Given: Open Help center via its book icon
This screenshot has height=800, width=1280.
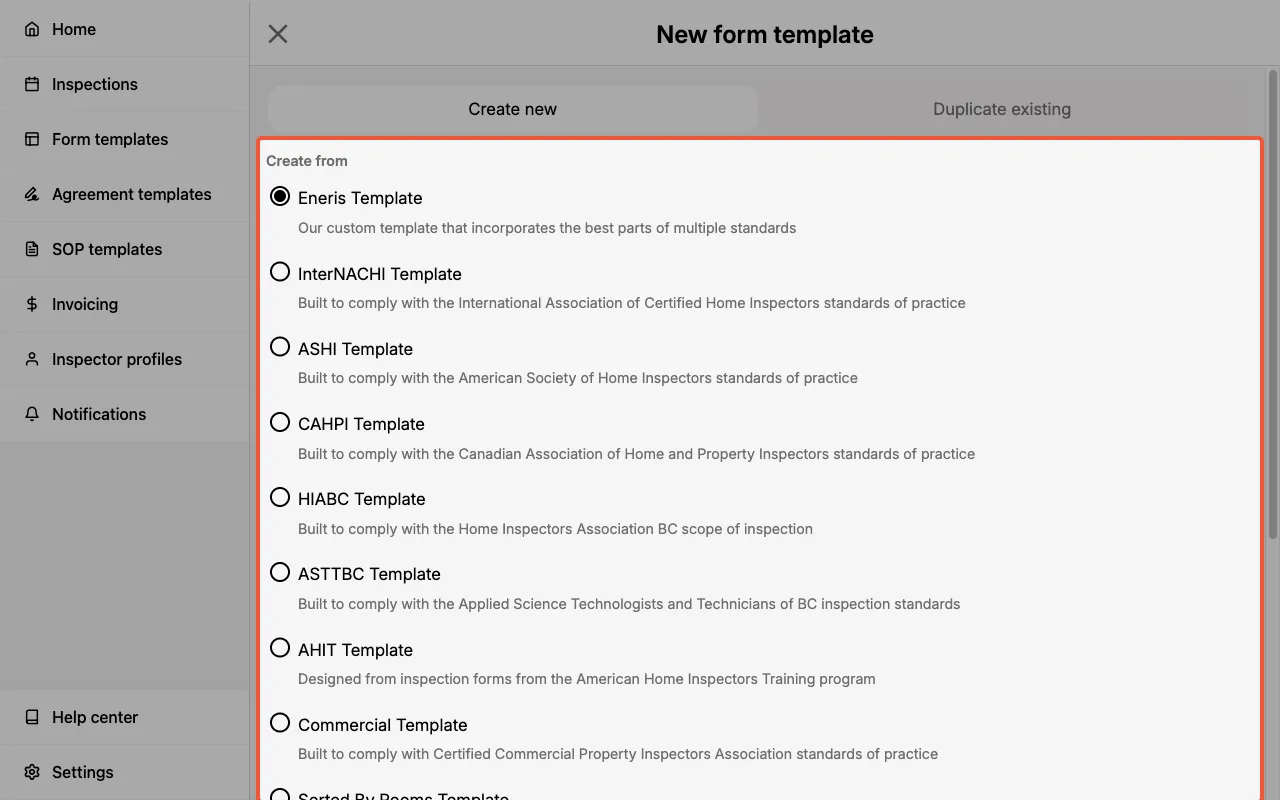Looking at the screenshot, I should coord(33,717).
